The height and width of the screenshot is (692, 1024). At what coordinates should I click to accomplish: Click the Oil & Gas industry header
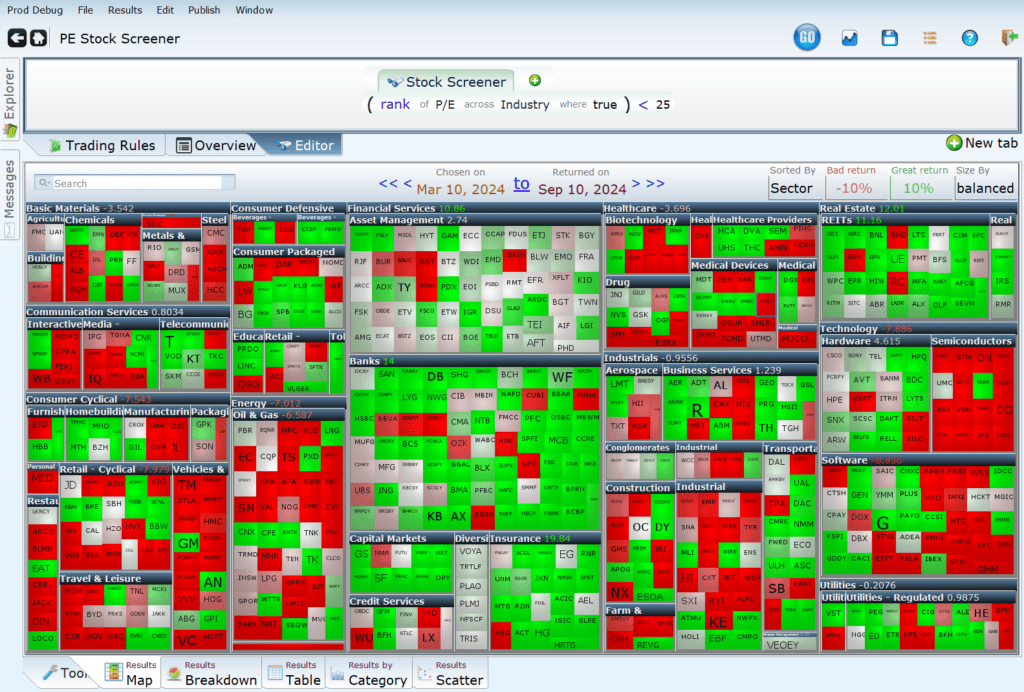[x=288, y=415]
